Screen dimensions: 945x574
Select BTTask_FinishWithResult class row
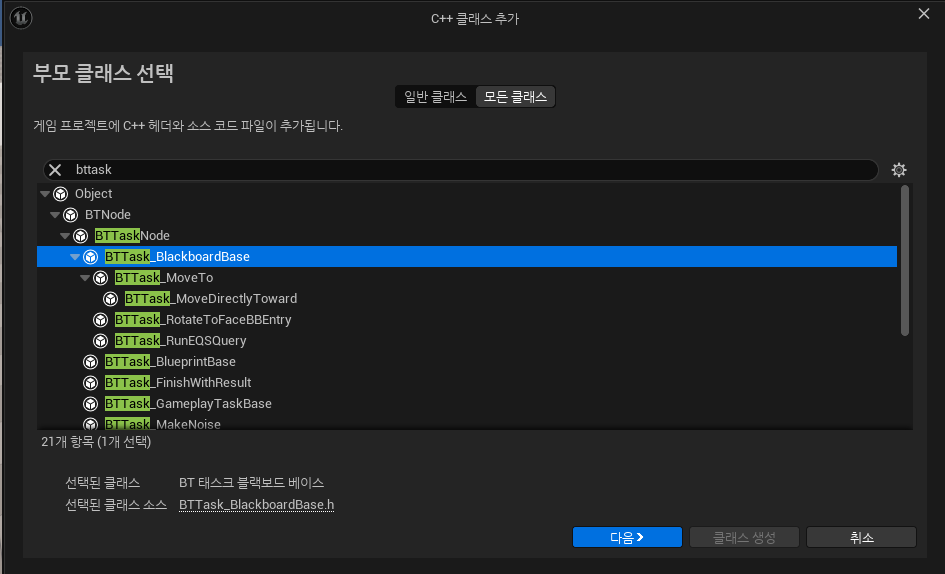pyautogui.click(x=467, y=383)
